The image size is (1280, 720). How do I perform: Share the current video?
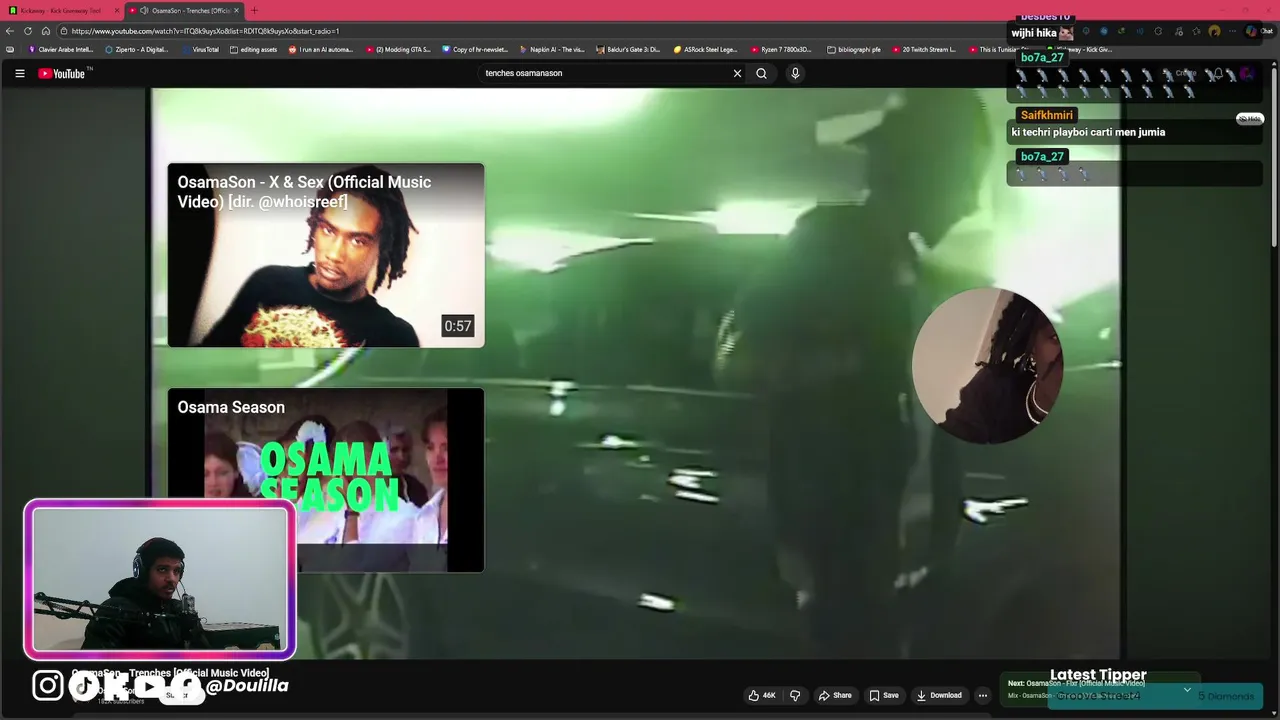835,695
